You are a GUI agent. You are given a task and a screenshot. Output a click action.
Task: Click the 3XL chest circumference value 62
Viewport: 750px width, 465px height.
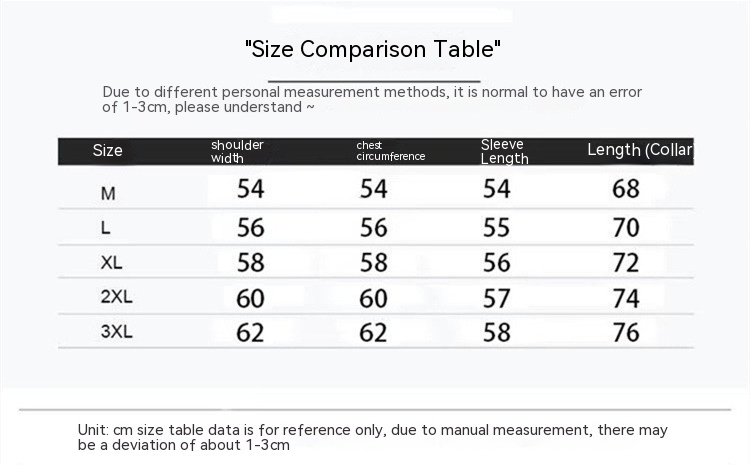[373, 333]
